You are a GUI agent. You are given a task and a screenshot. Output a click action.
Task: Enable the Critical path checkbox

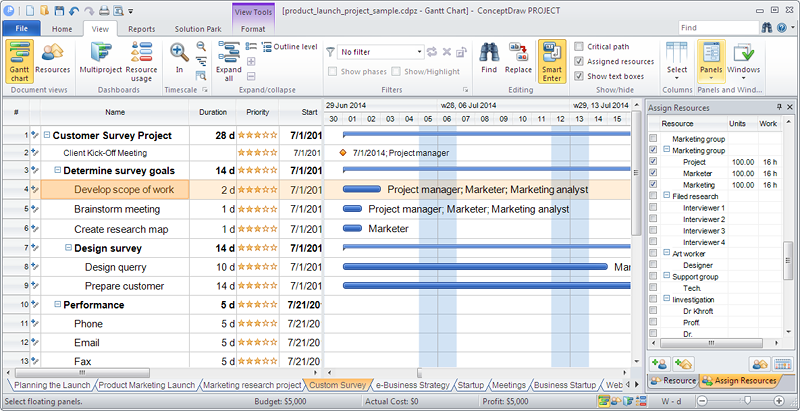[x=580, y=47]
